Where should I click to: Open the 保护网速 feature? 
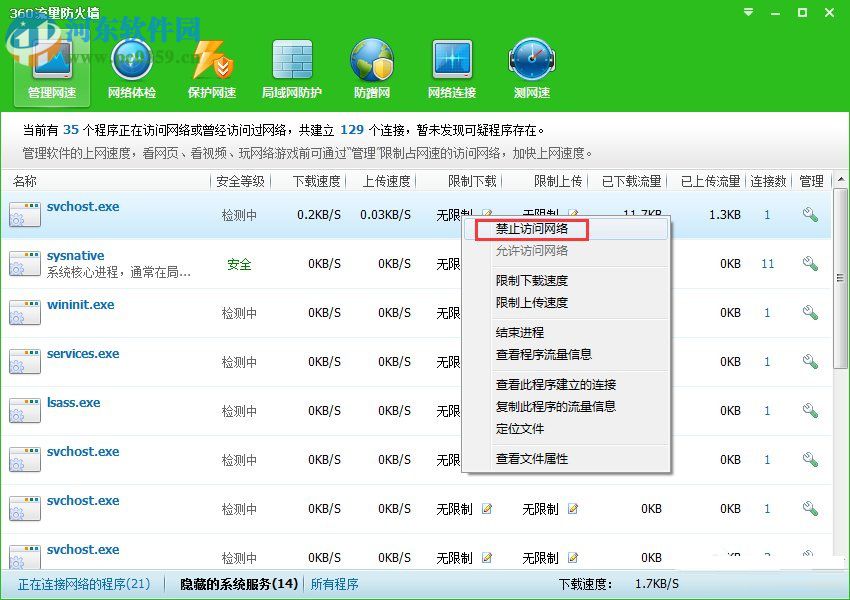[x=210, y=70]
